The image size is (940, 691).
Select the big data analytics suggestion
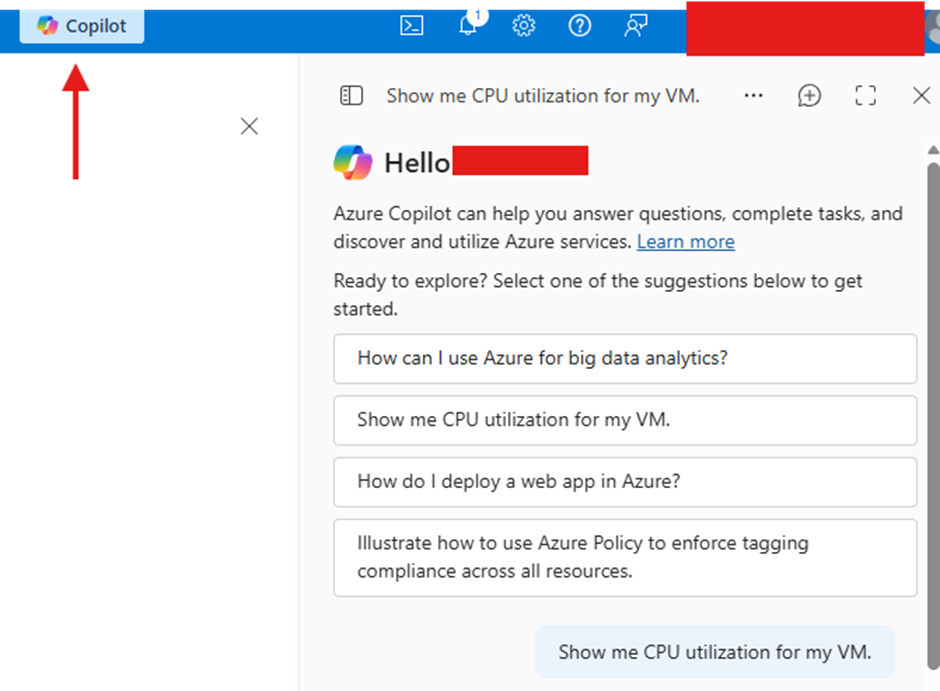coord(625,358)
